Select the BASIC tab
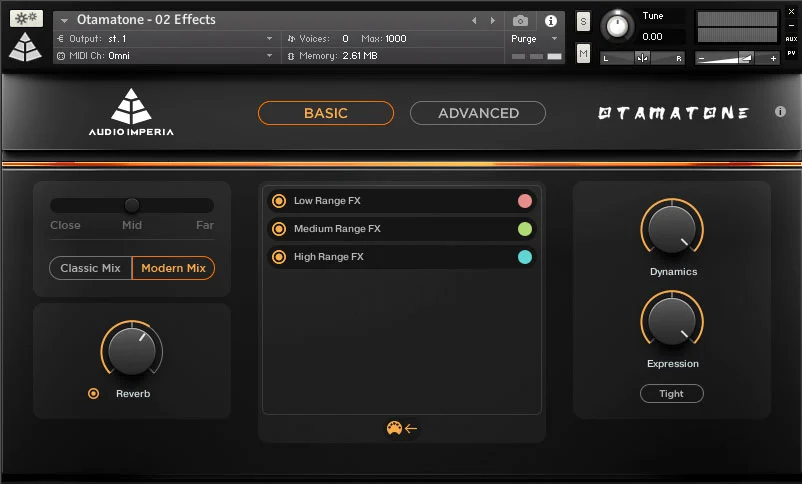Screen dimensions: 802x484 click(x=326, y=113)
